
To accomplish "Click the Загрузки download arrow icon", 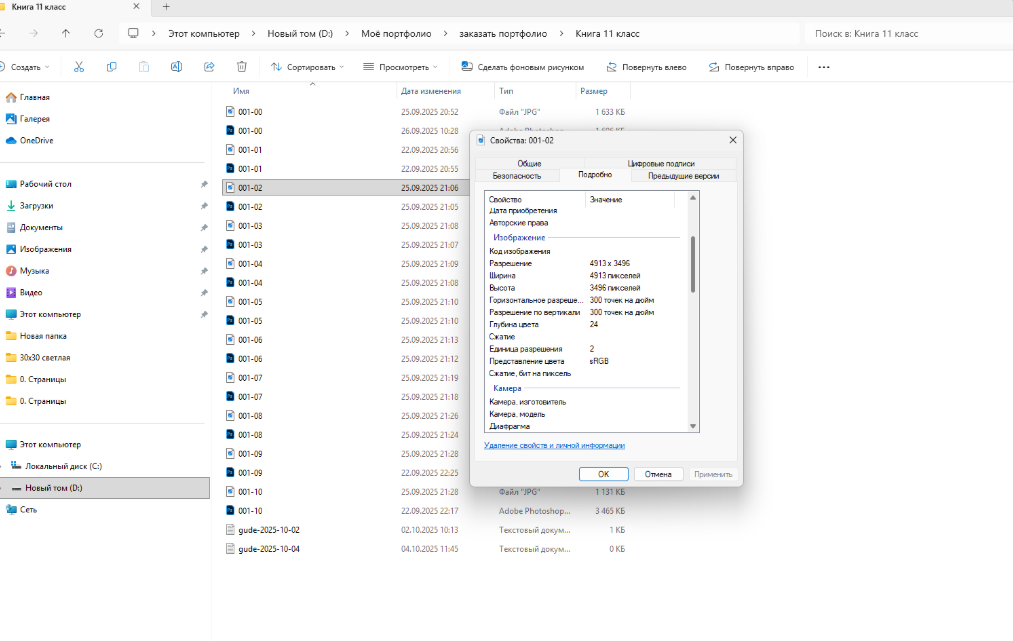I will (11, 205).
